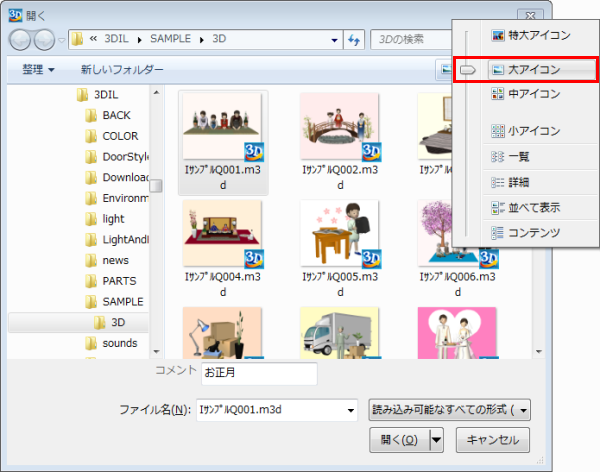Viewport: 600px width, 472px height.
Task: Select the sounds folder in tree
Action: pyautogui.click(x=111, y=343)
